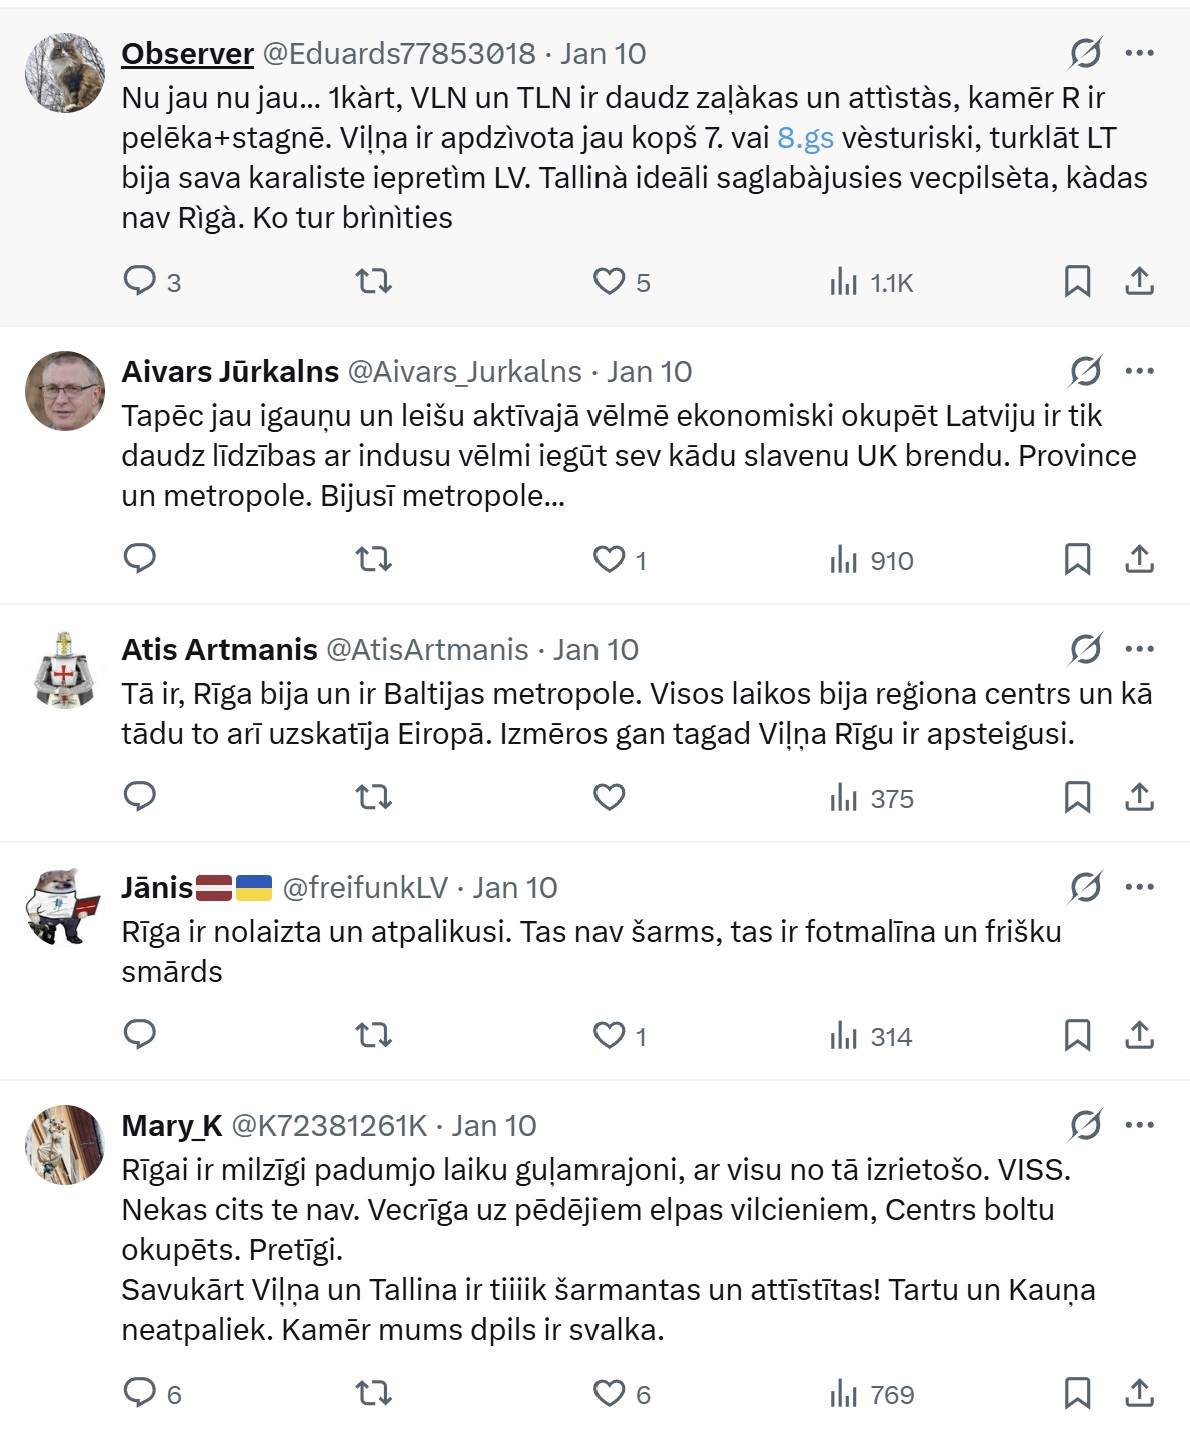Click Aivars Jūrkalns' profile avatar
Viewport: 1190px width, 1436px height.
tap(64, 390)
